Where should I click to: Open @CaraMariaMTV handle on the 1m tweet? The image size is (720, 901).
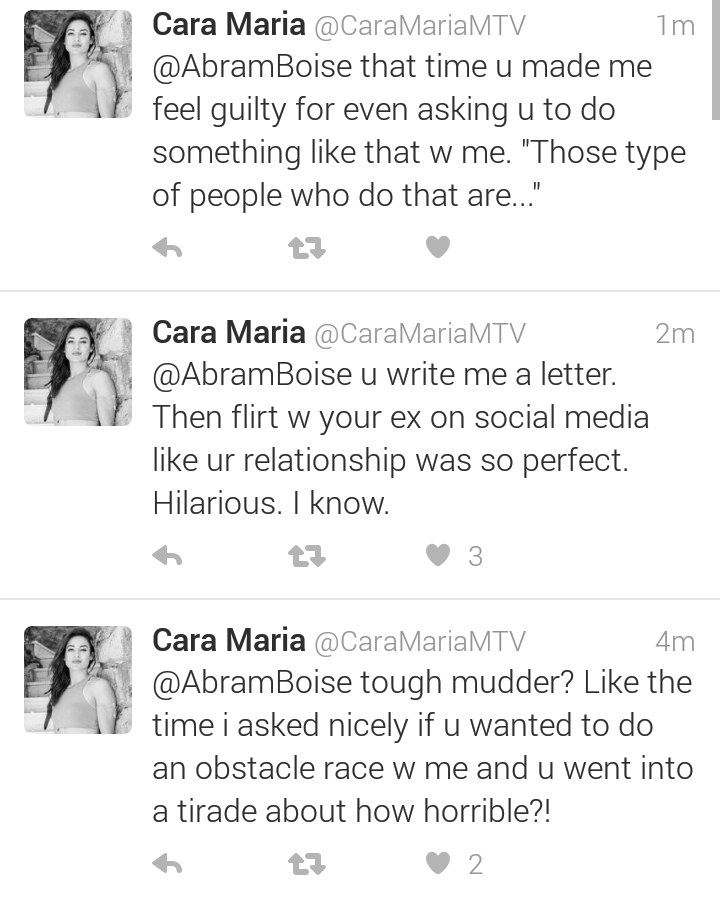click(419, 26)
